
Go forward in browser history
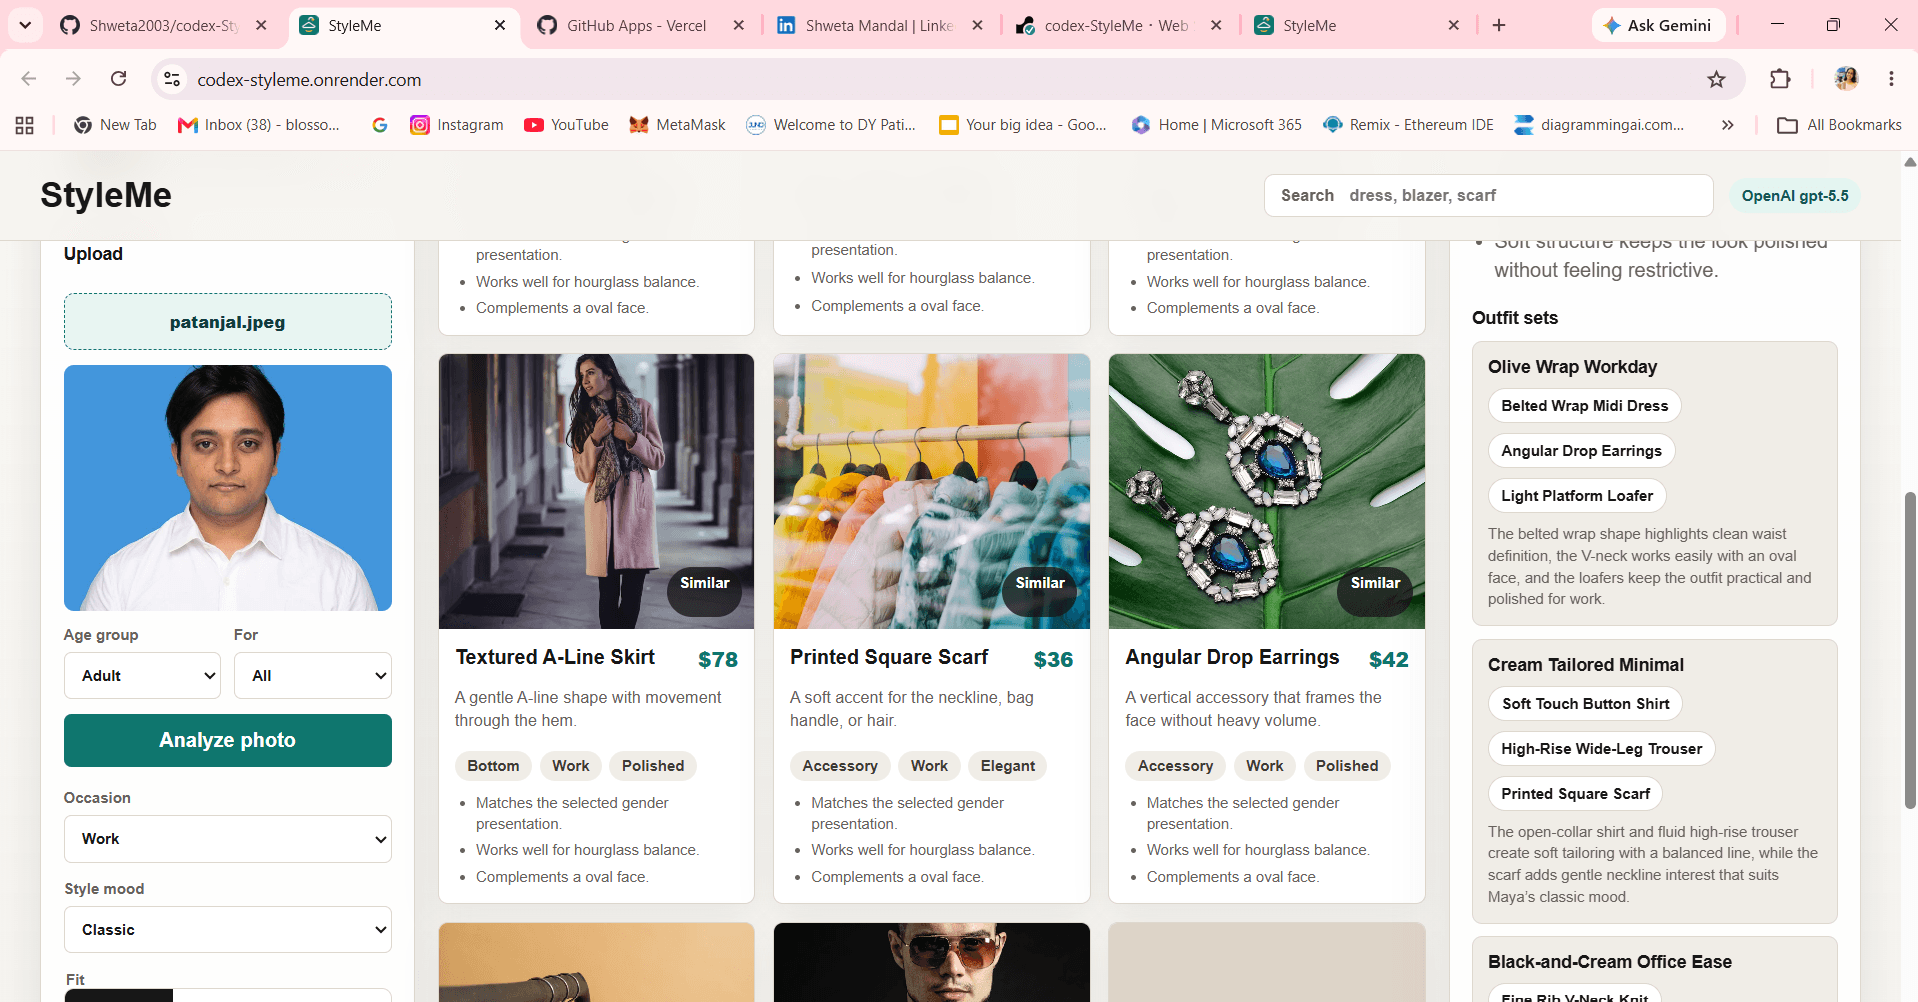point(73,79)
